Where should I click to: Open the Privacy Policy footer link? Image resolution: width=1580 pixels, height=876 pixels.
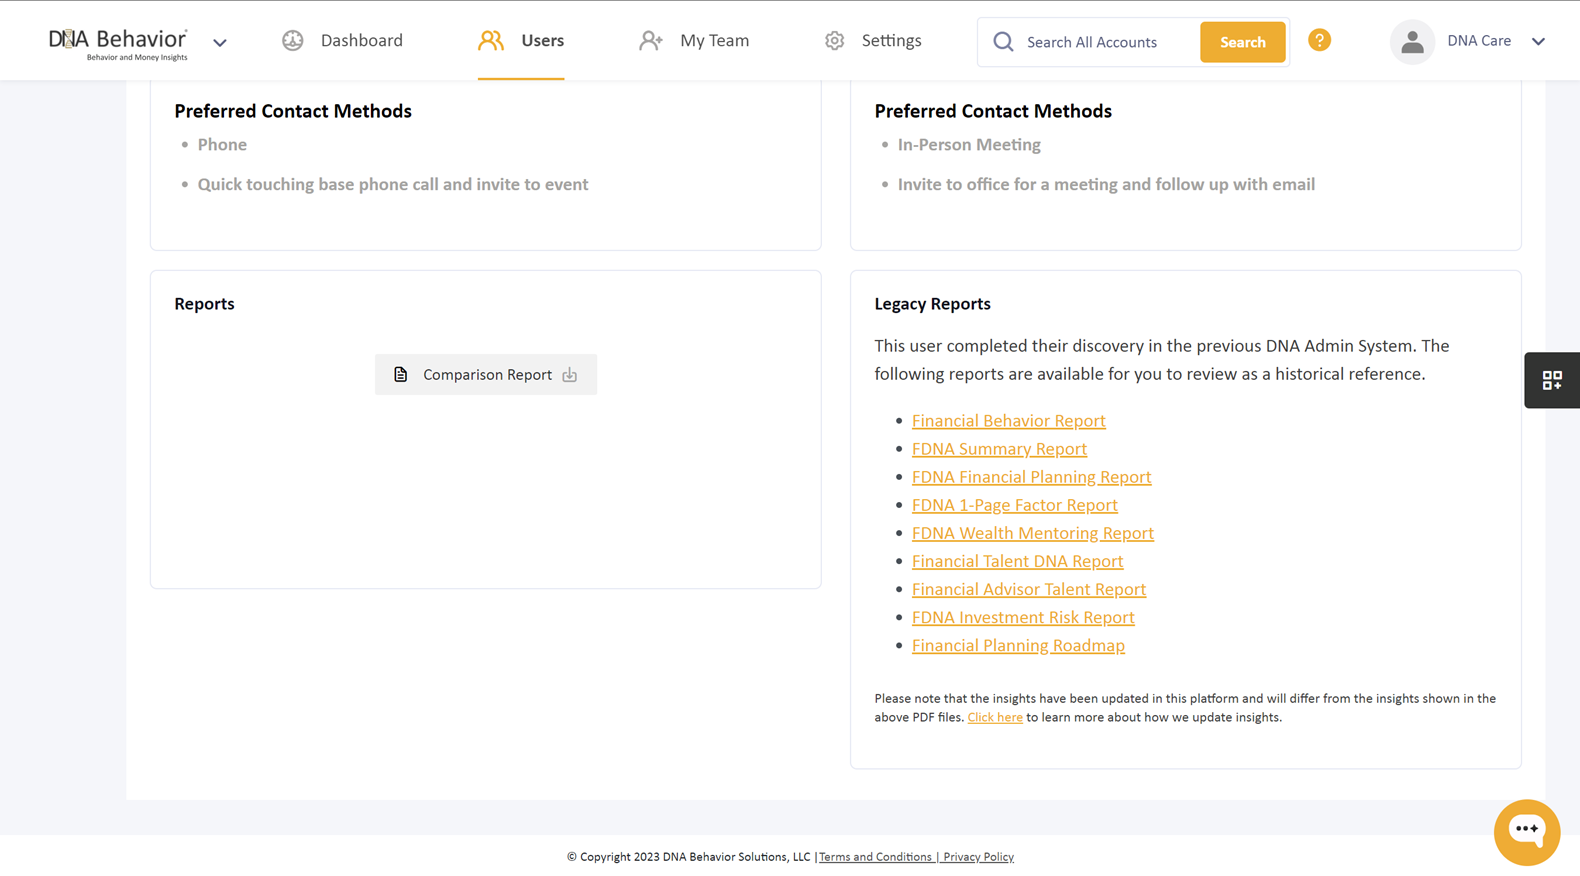point(978,857)
